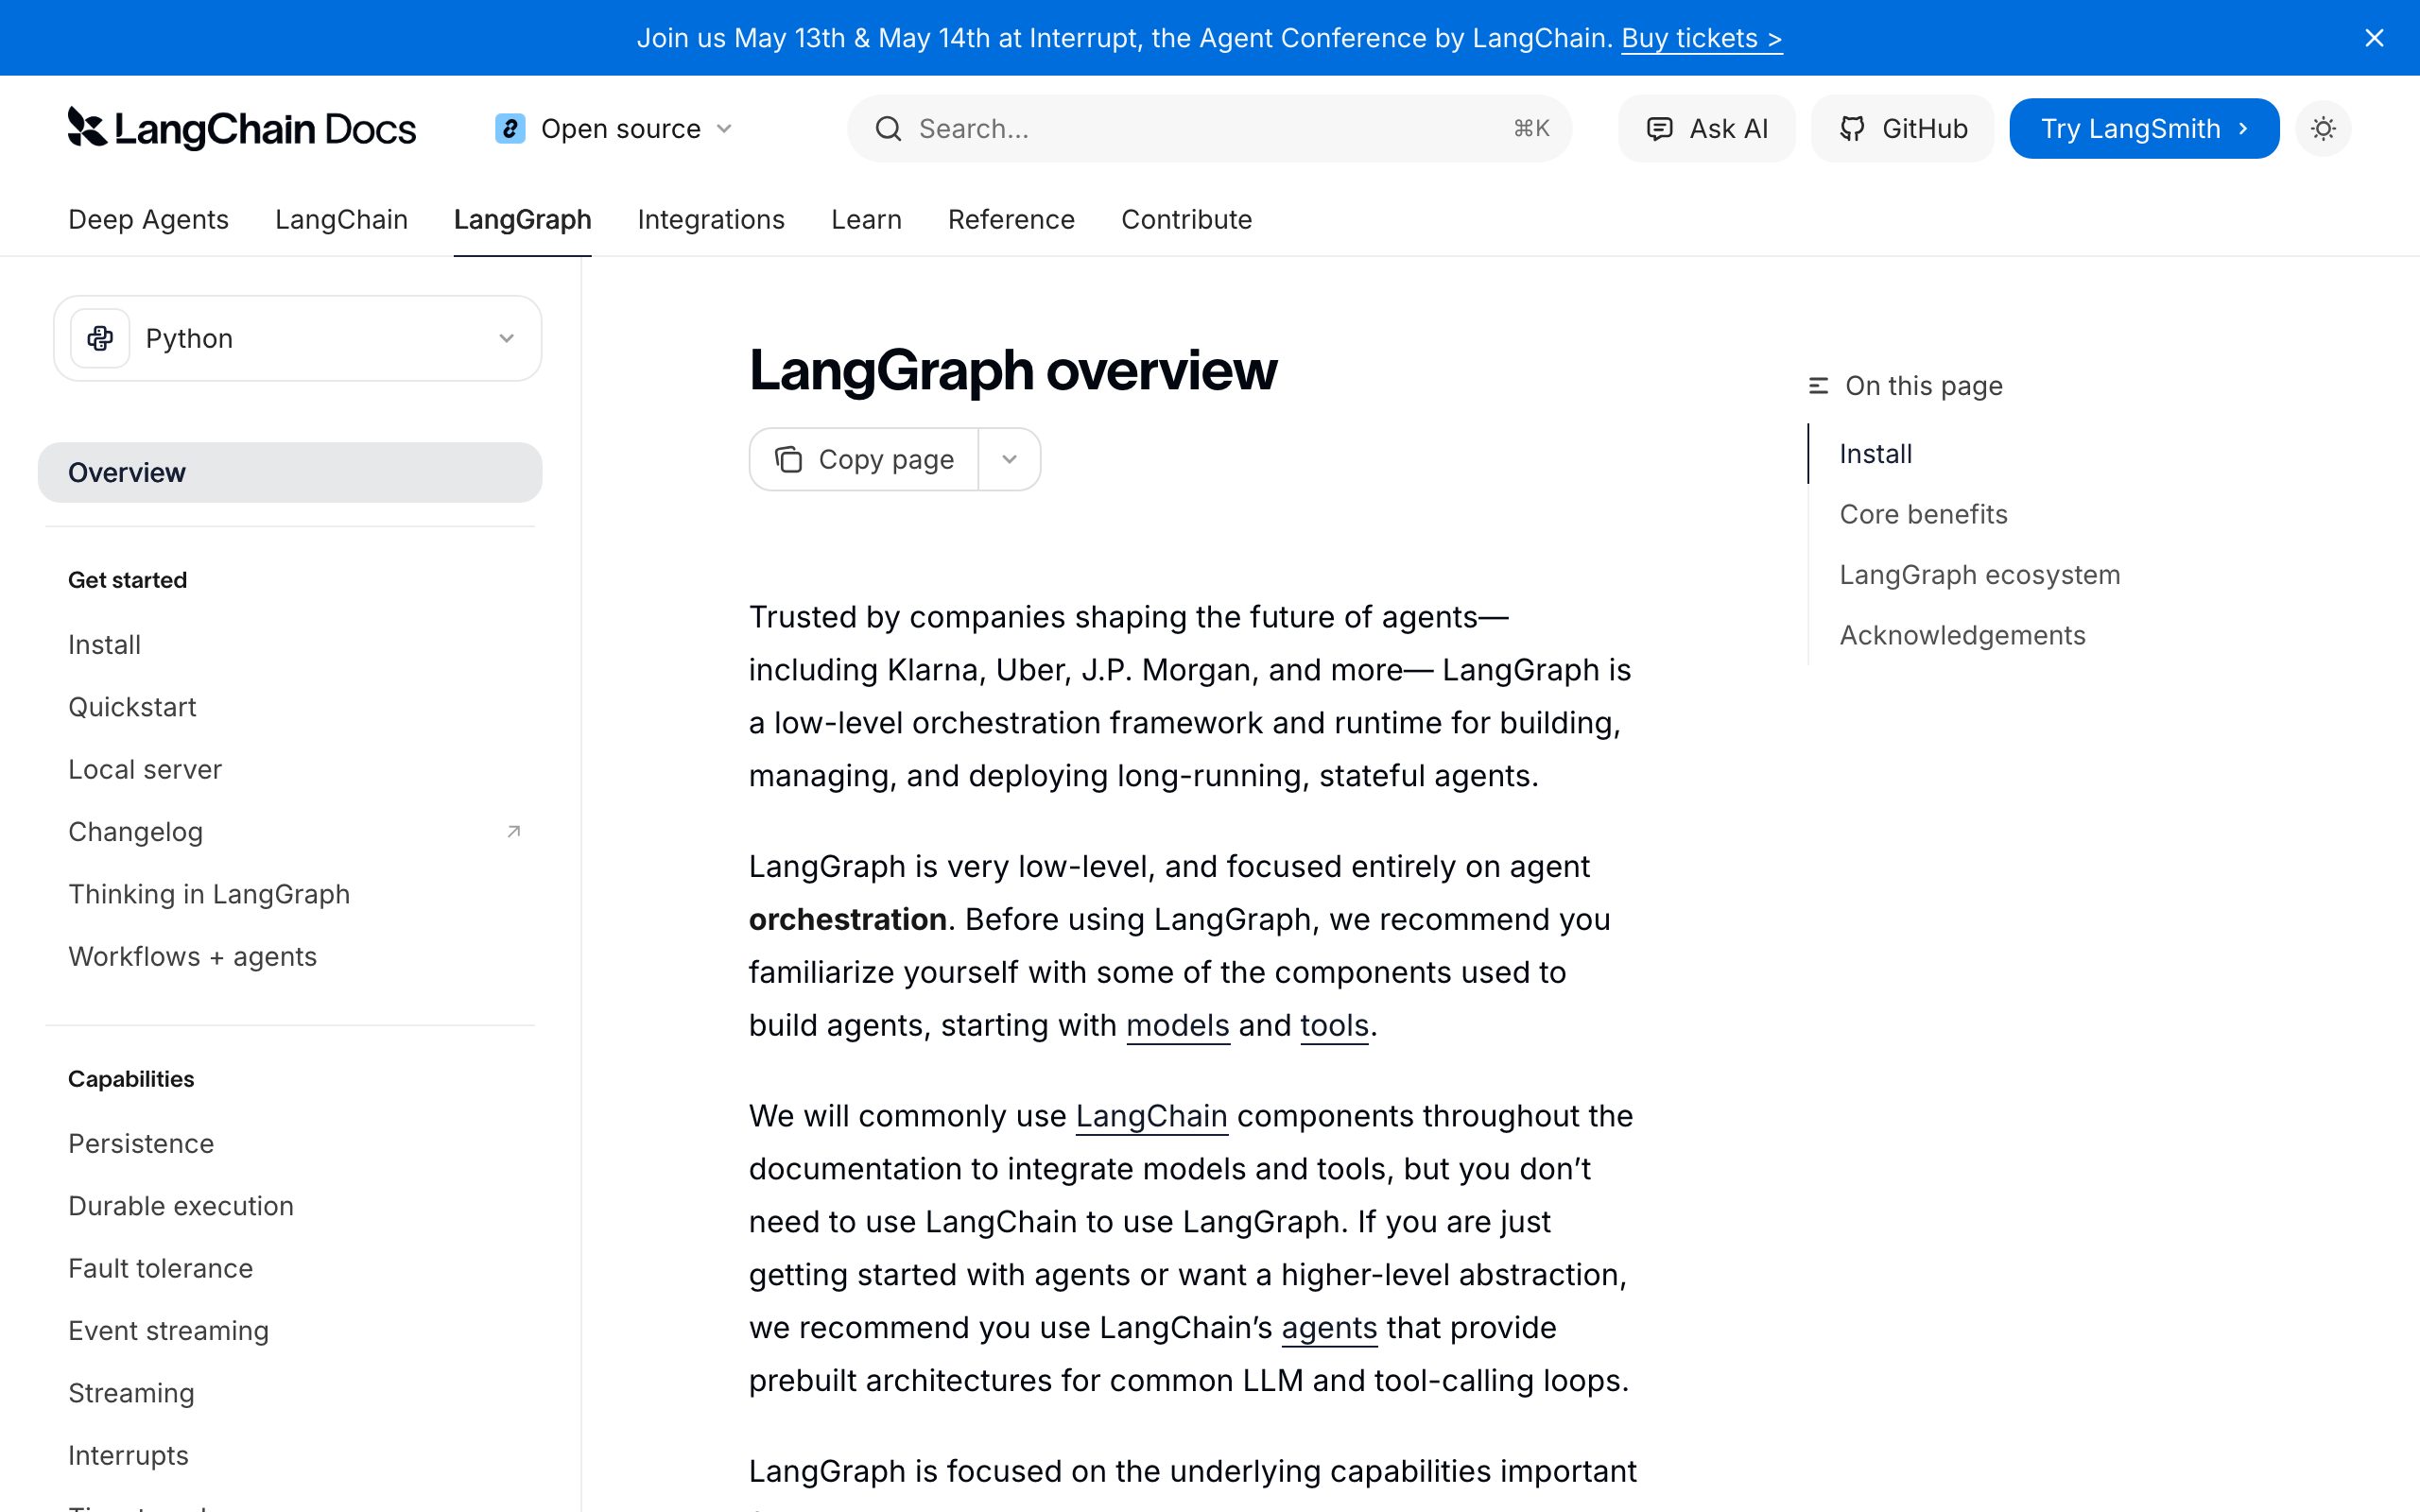Click the Ask AI button

point(1706,128)
